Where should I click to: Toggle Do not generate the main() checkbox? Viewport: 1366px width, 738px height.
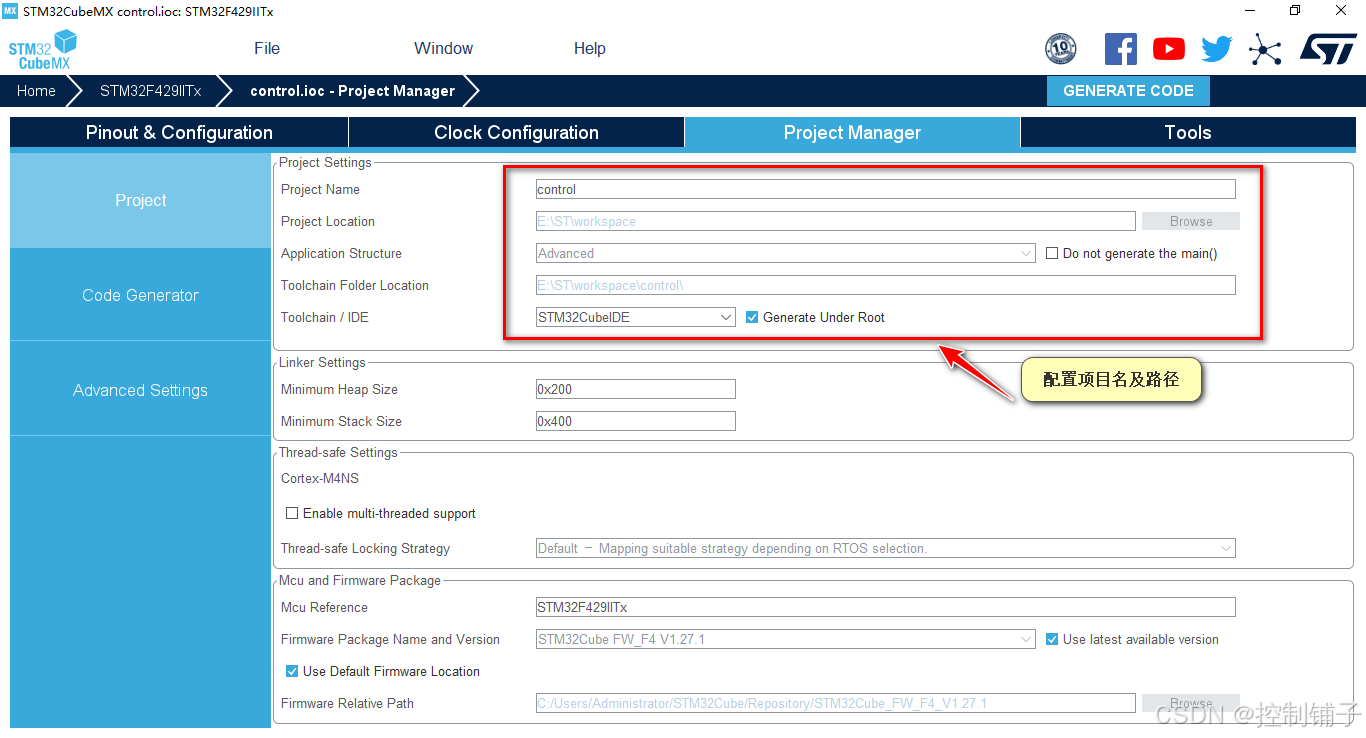[1052, 253]
